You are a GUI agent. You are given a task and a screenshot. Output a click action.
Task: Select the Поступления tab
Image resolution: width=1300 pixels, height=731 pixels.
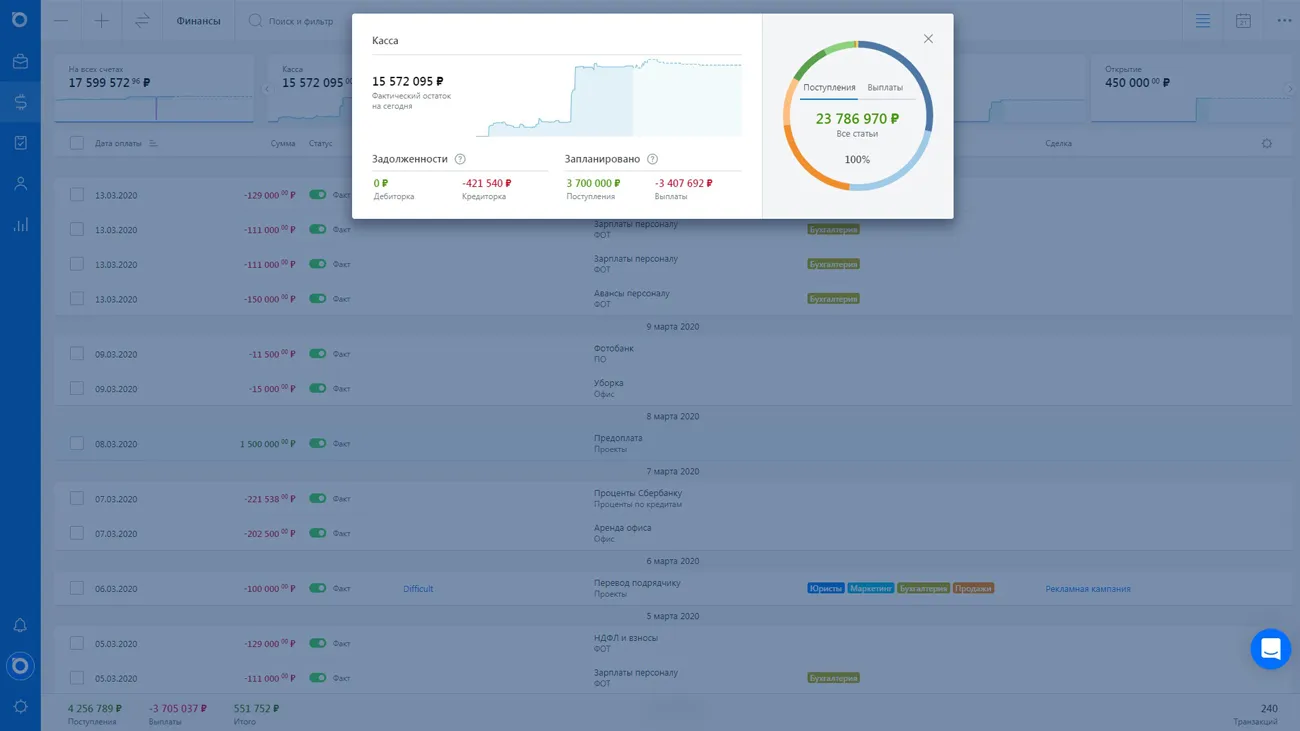tap(829, 88)
